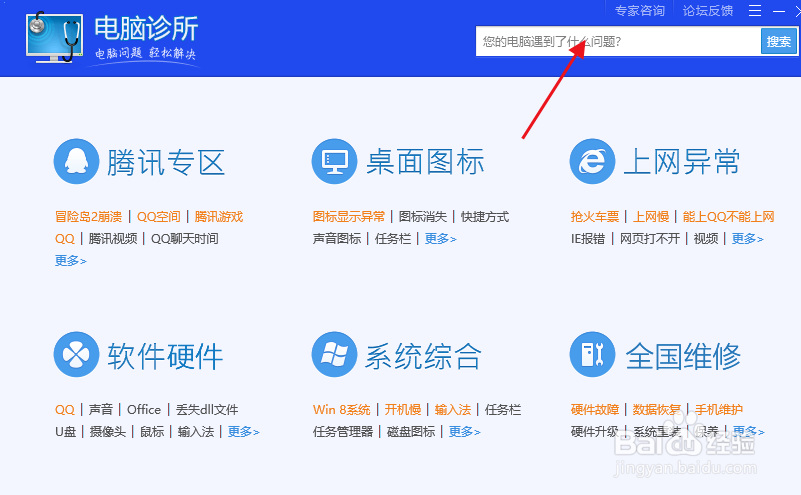
Task: Select the Office link
Action: click(x=144, y=410)
